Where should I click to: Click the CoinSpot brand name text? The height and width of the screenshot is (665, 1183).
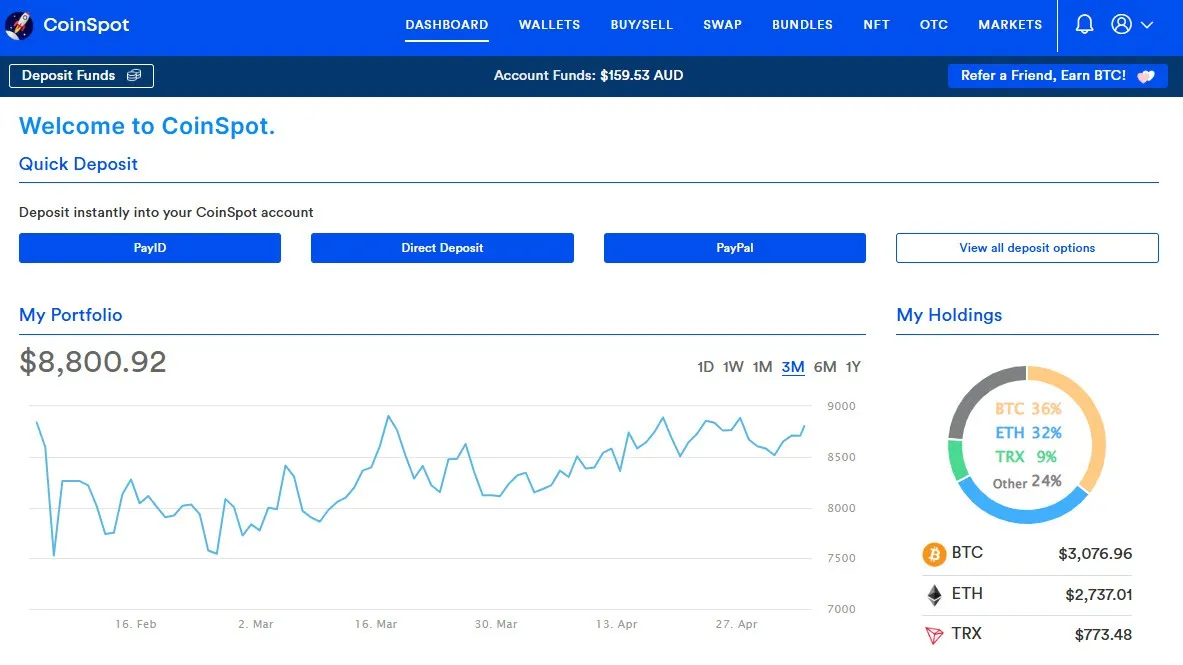coord(86,25)
